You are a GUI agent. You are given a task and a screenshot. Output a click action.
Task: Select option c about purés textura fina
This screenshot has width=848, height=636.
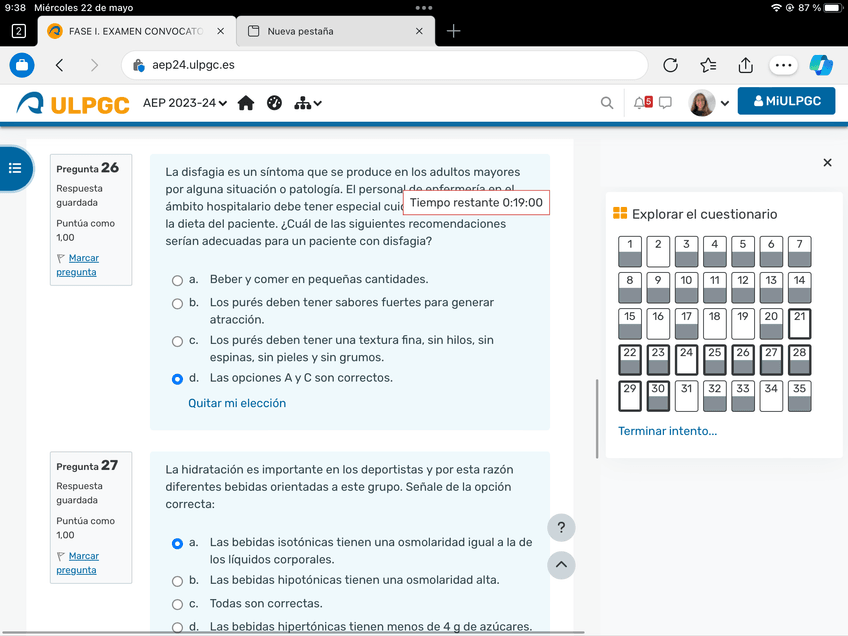point(177,342)
